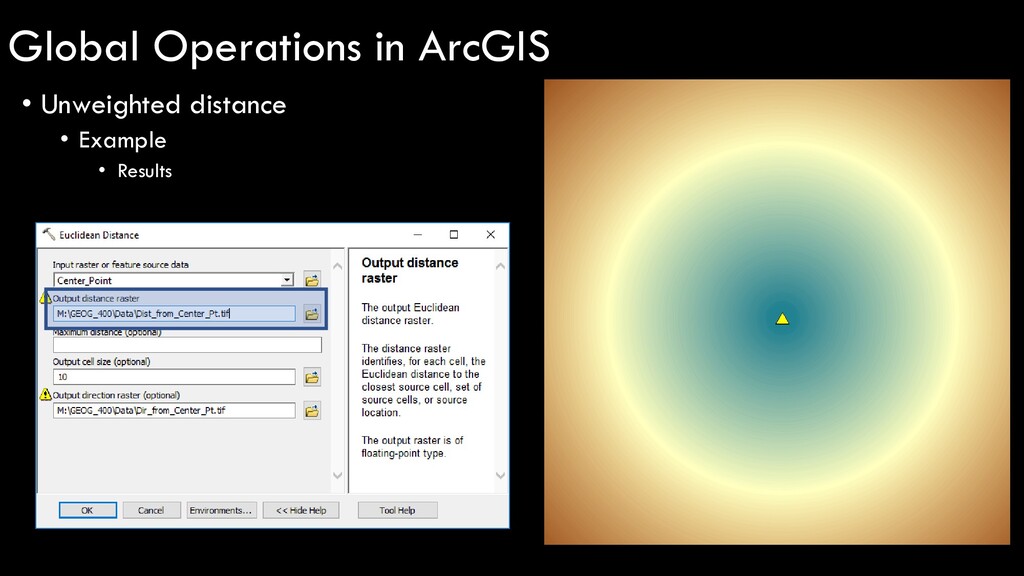1024x576 pixels.
Task: Browse for output cell size raster
Action: (x=312, y=377)
